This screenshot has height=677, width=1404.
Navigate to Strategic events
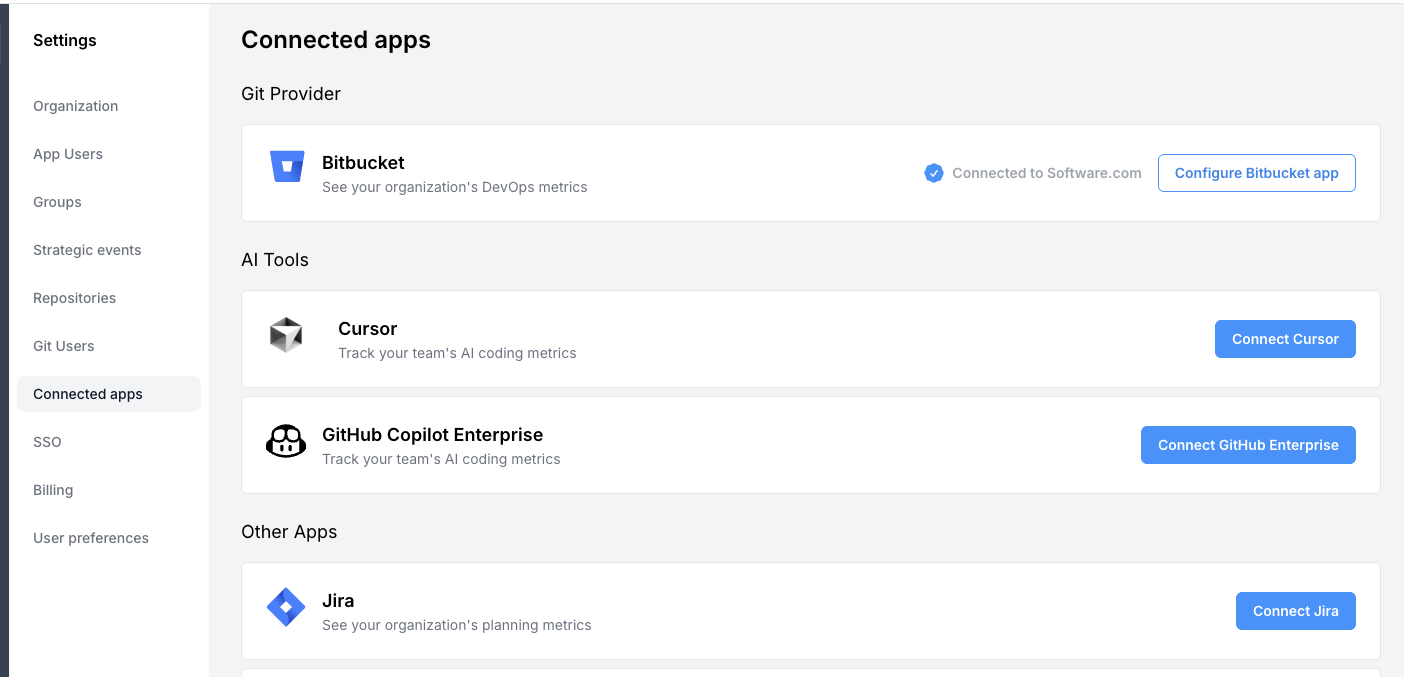(x=87, y=250)
